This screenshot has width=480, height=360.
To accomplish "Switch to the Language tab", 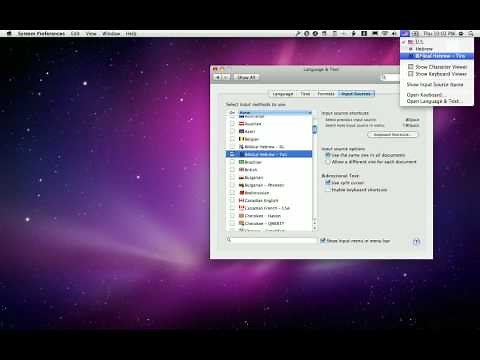I will 283,94.
